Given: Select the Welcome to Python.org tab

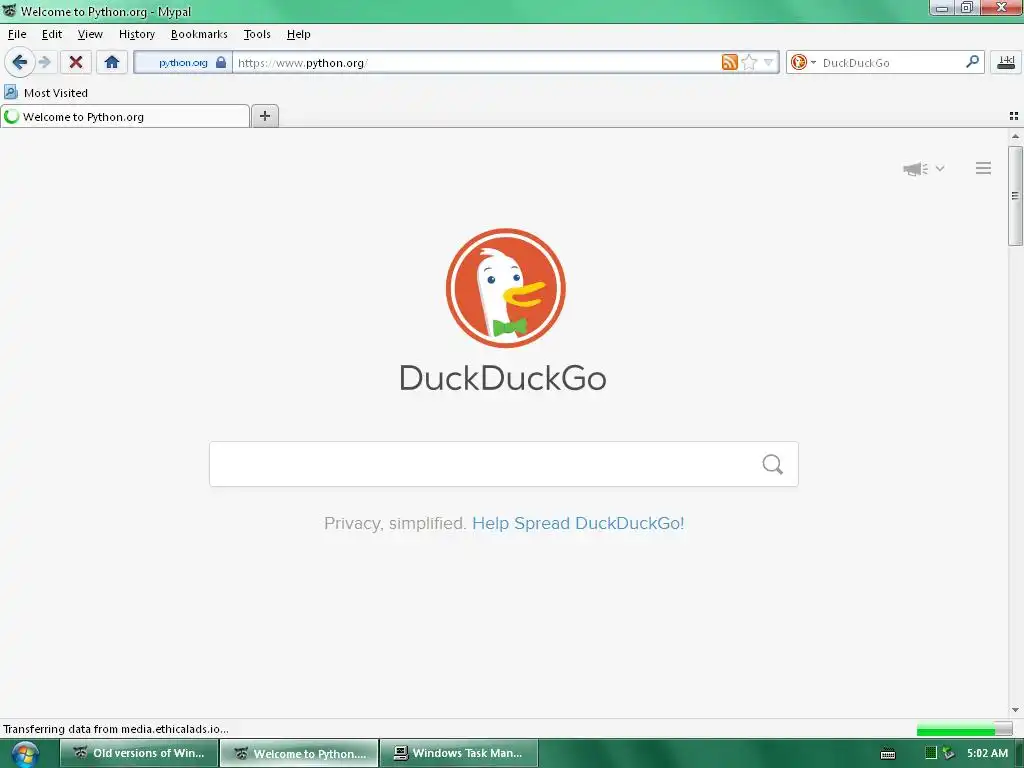Looking at the screenshot, I should [x=125, y=117].
